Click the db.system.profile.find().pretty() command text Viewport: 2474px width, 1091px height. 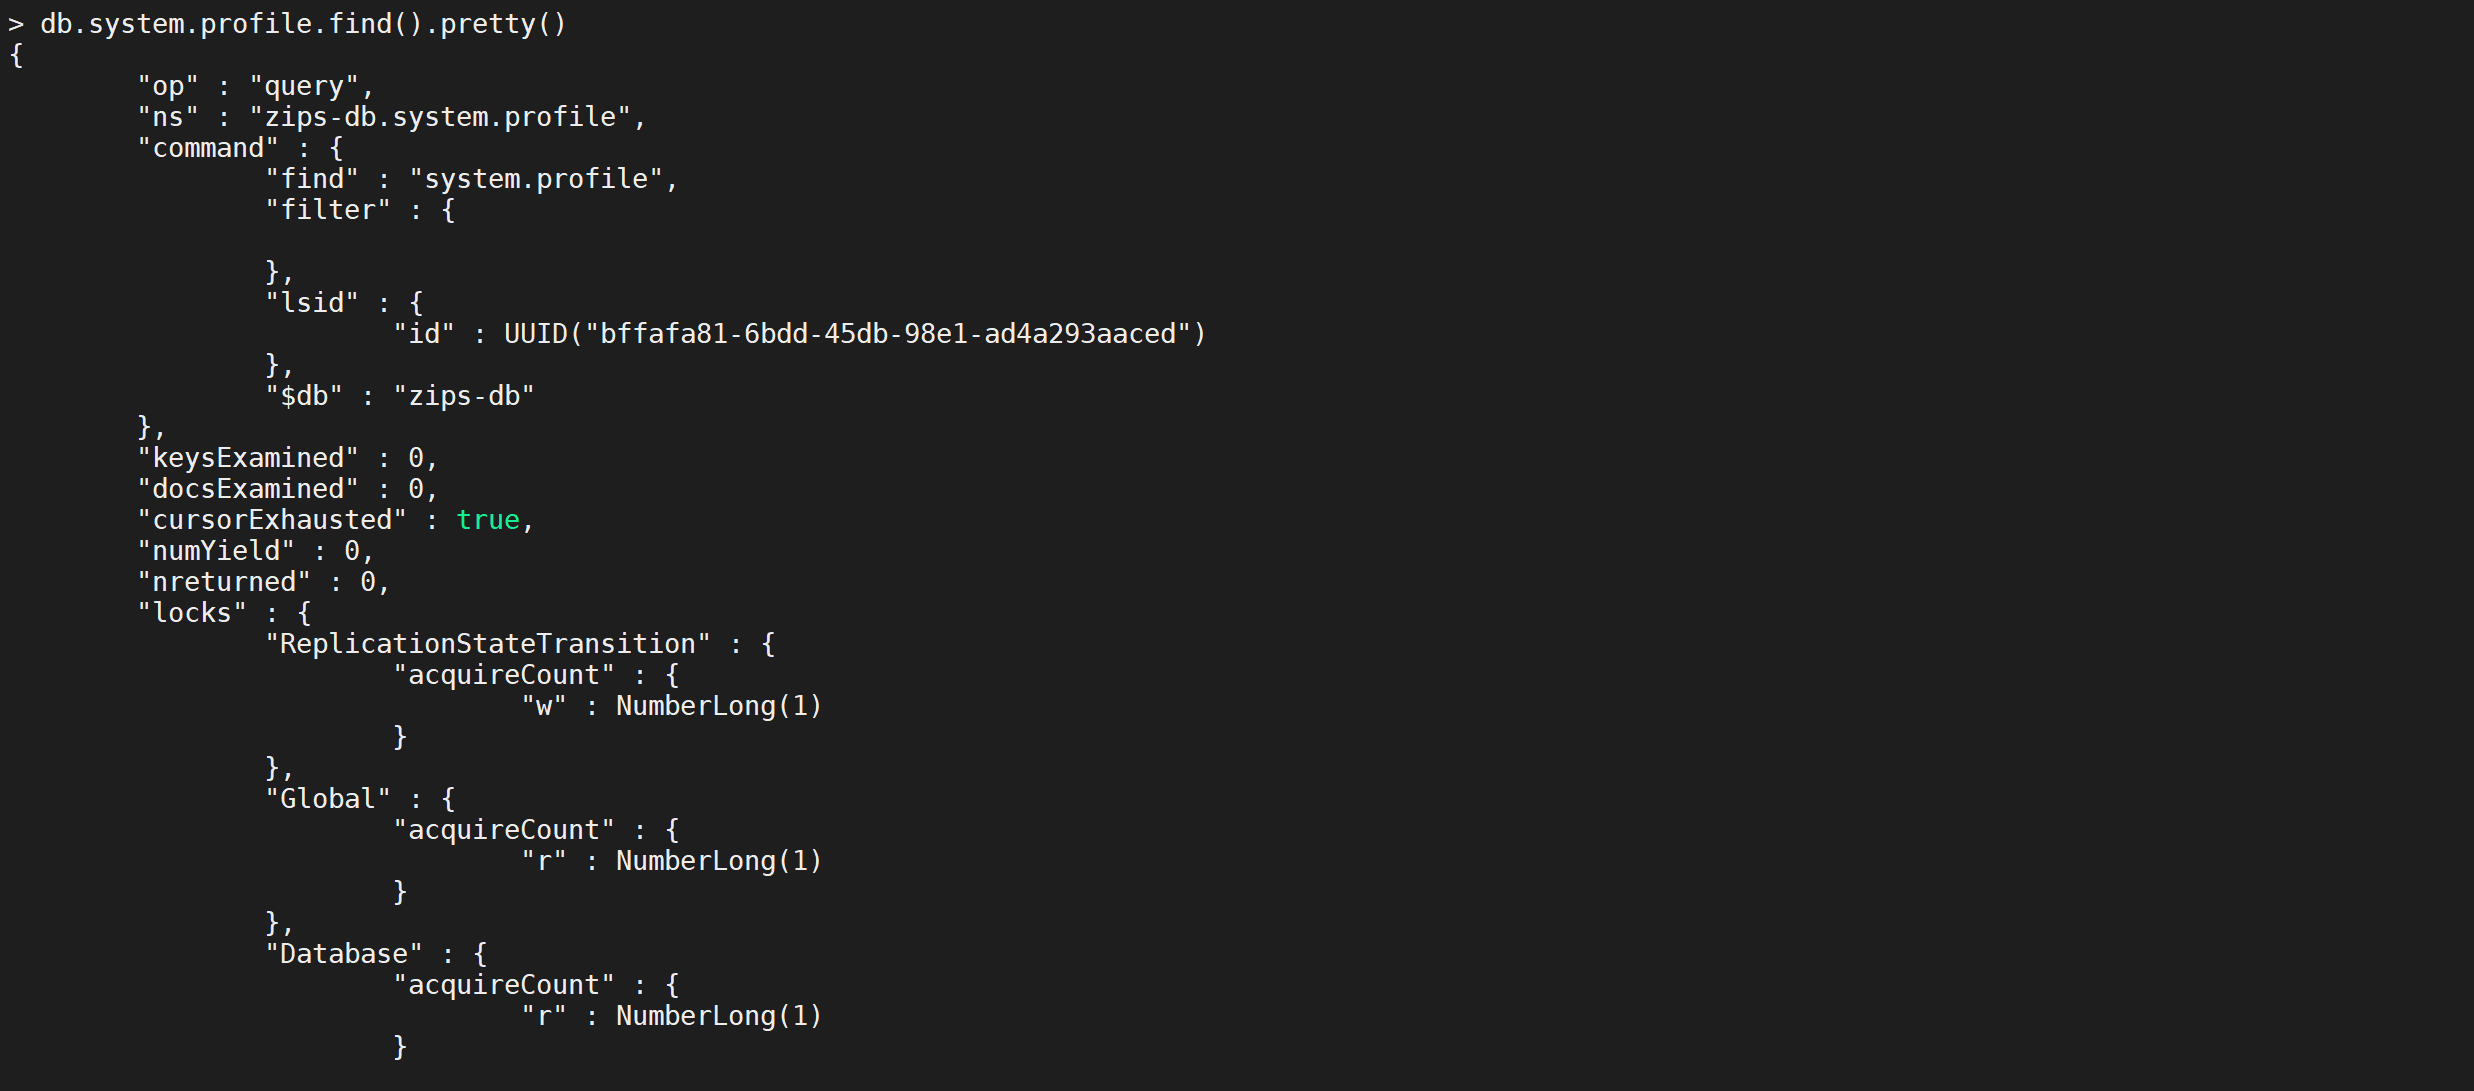tap(303, 24)
